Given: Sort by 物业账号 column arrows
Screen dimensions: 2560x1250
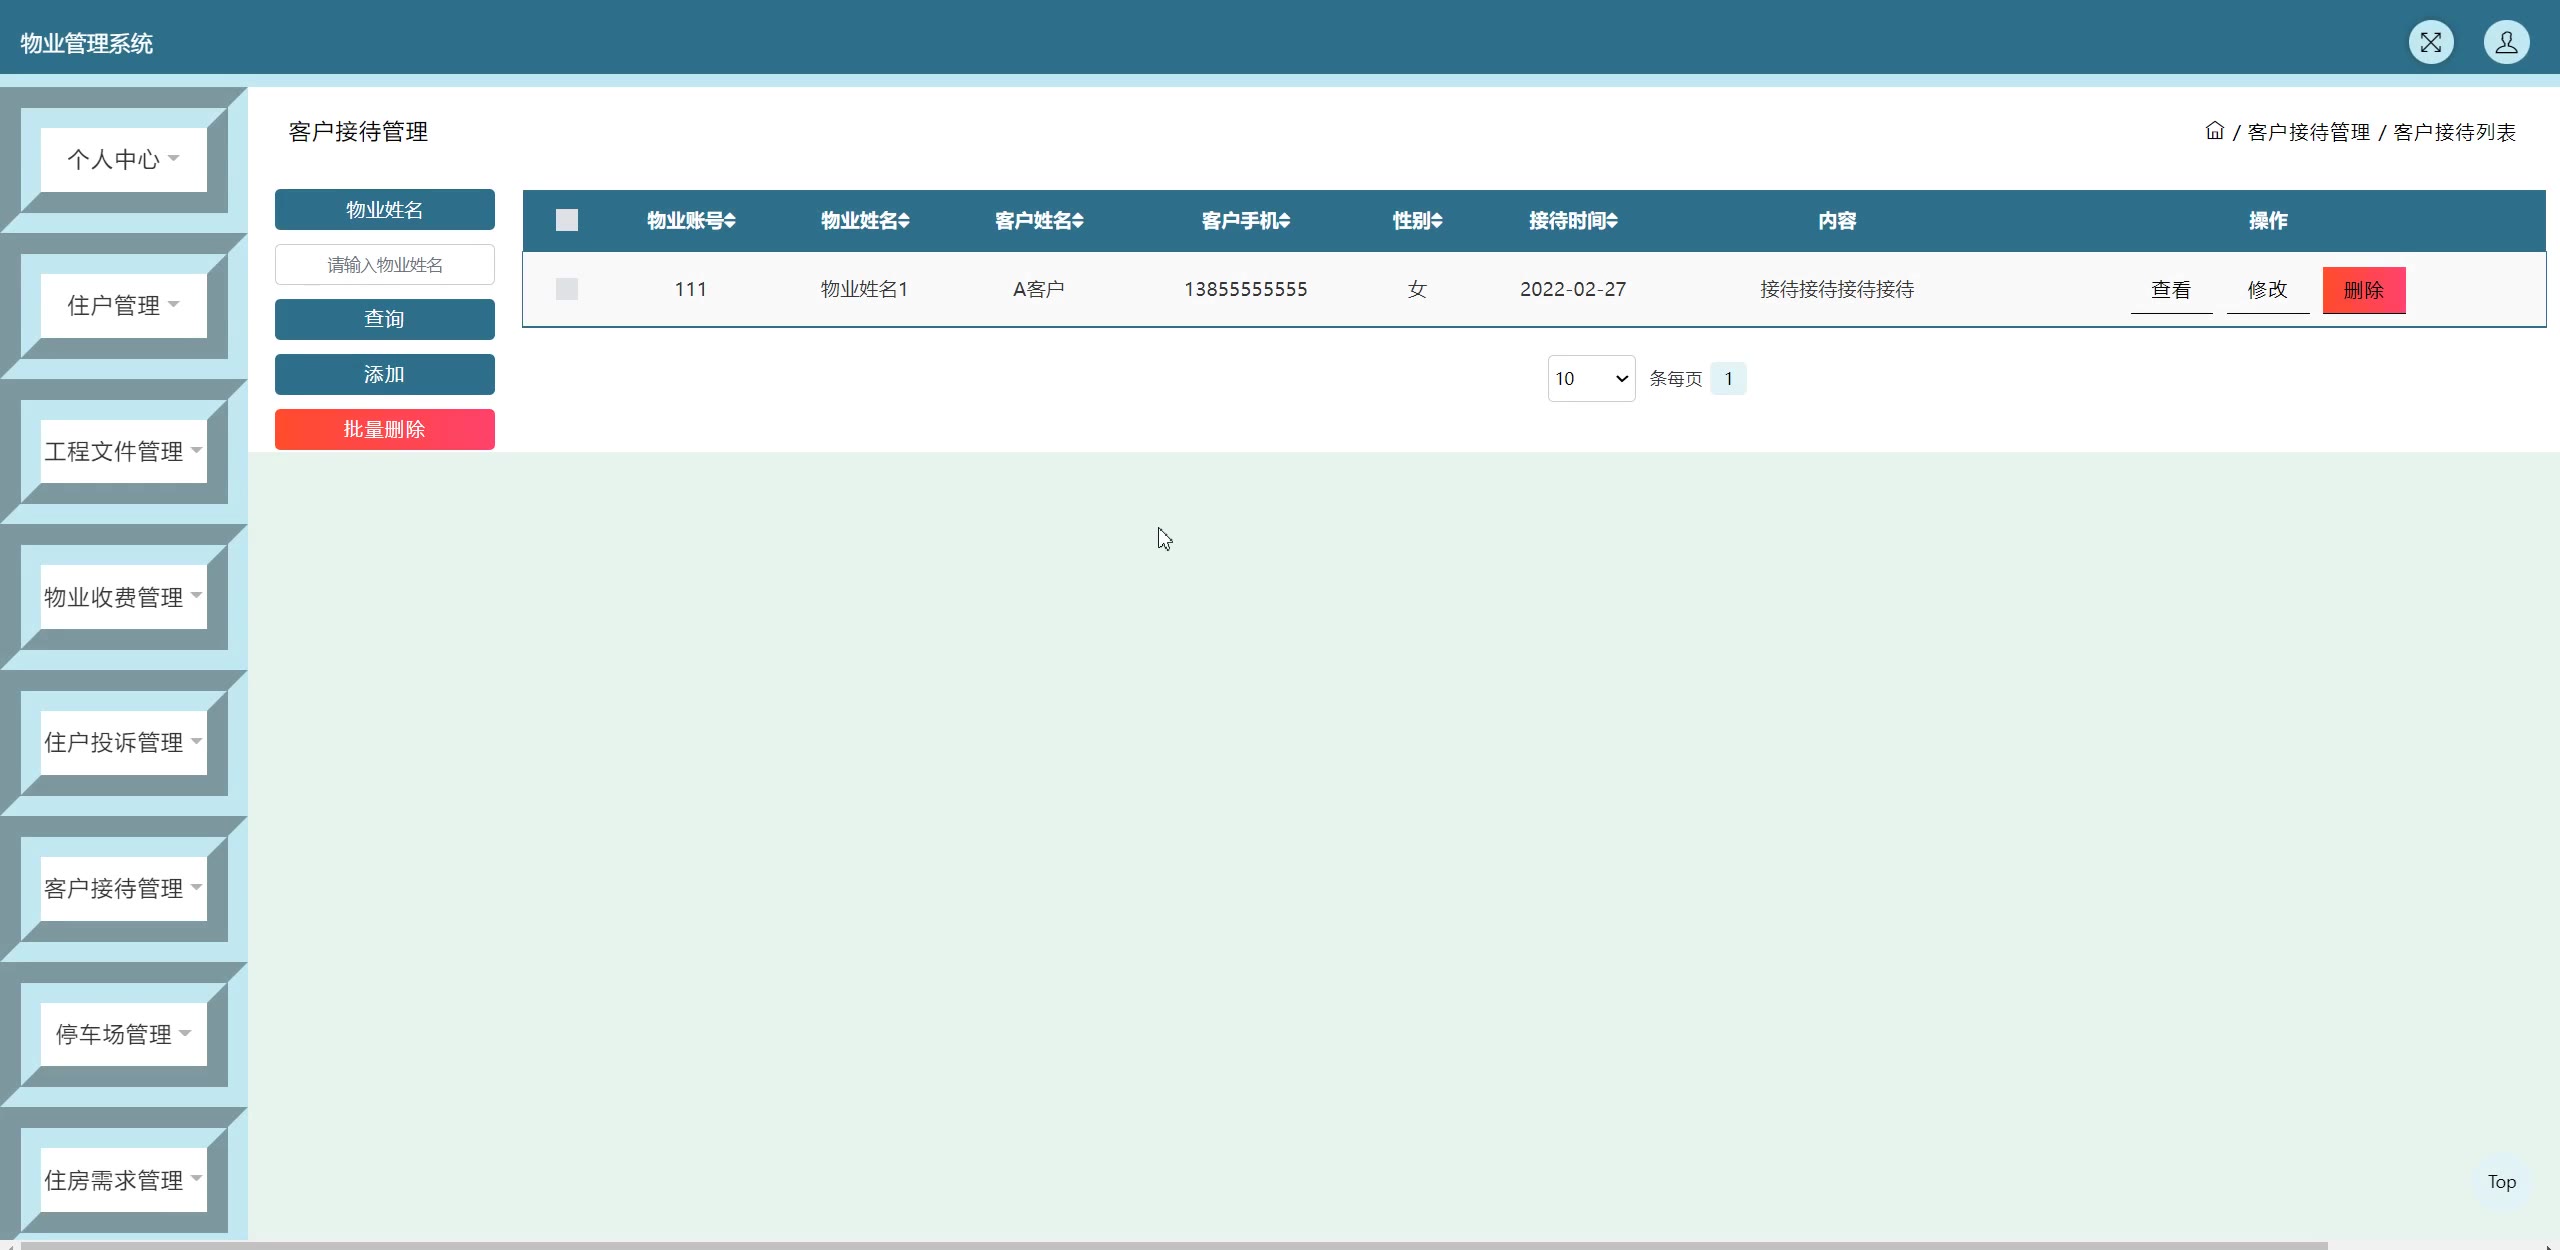Looking at the screenshot, I should coord(730,221).
